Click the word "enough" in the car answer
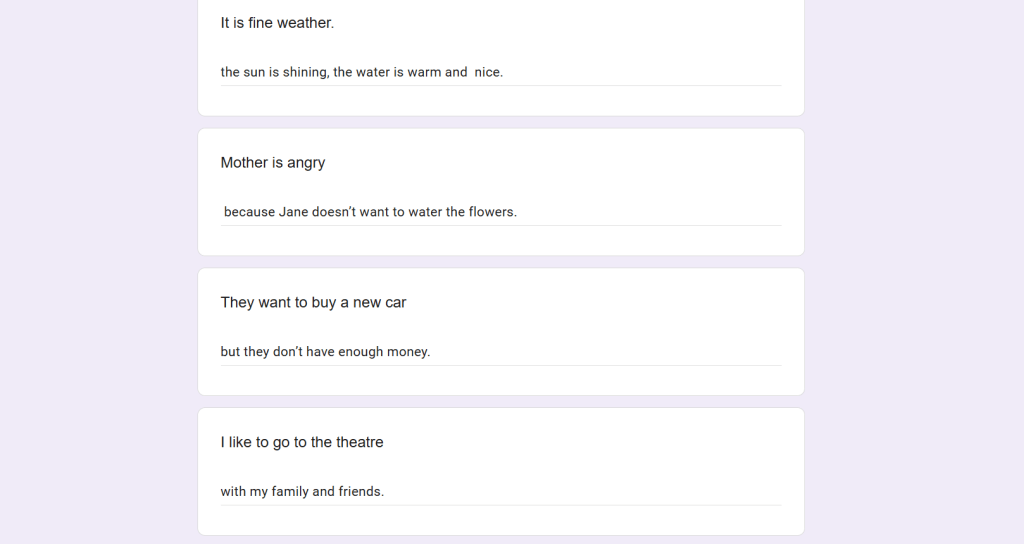Screen dimensions: 1024x544 [360, 352]
